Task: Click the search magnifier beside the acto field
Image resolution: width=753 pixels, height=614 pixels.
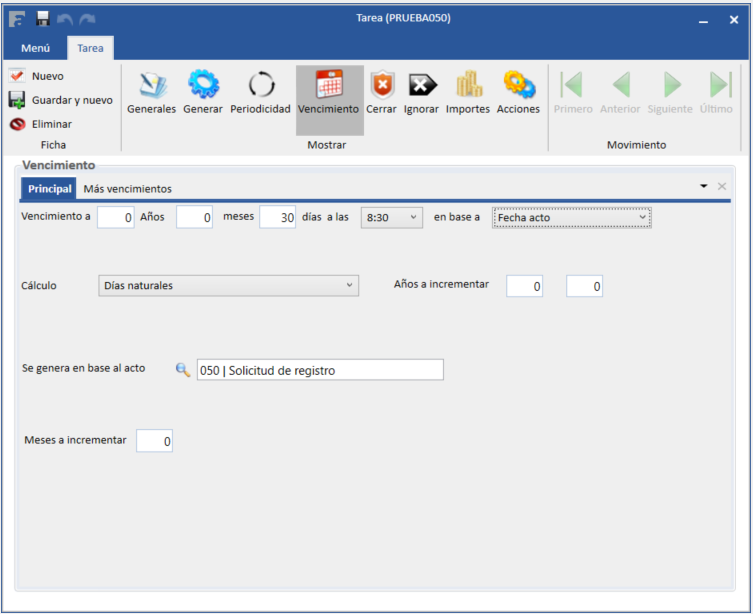Action: pos(183,370)
